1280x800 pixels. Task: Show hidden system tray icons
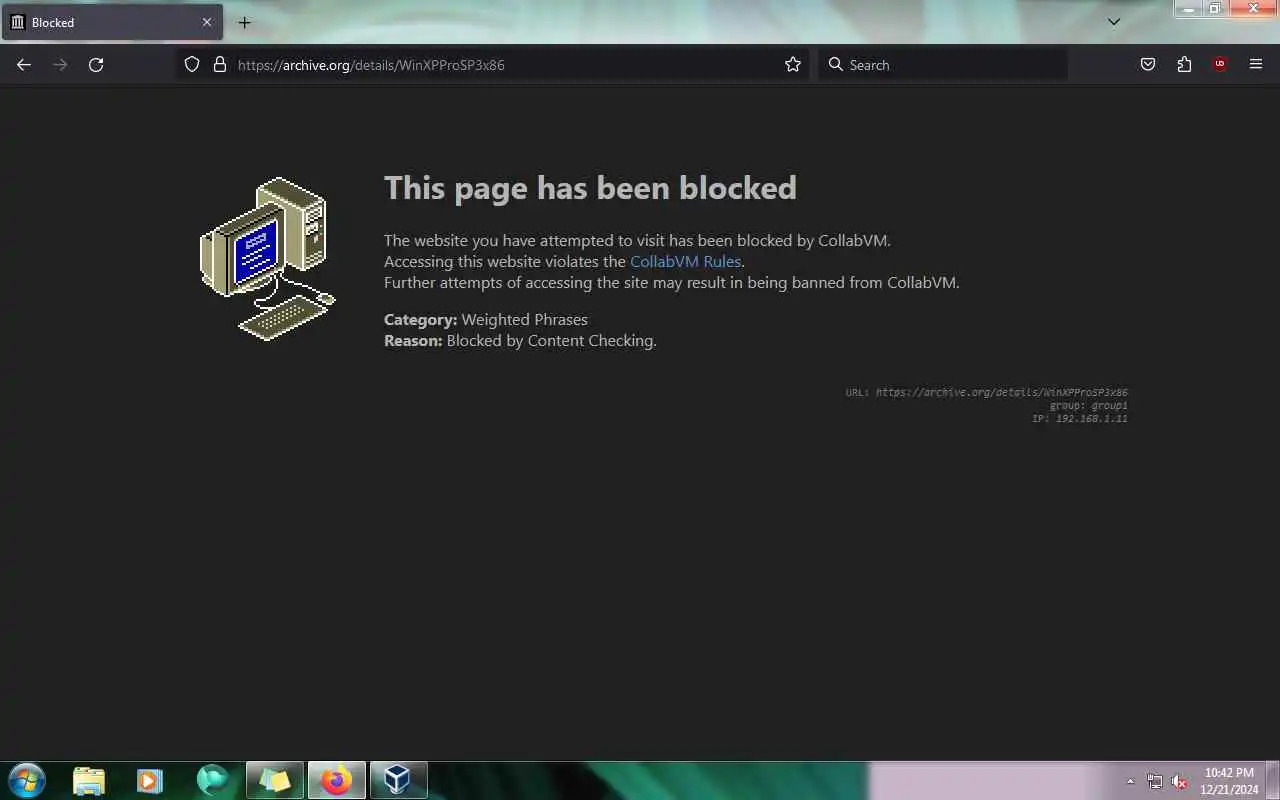click(1131, 781)
